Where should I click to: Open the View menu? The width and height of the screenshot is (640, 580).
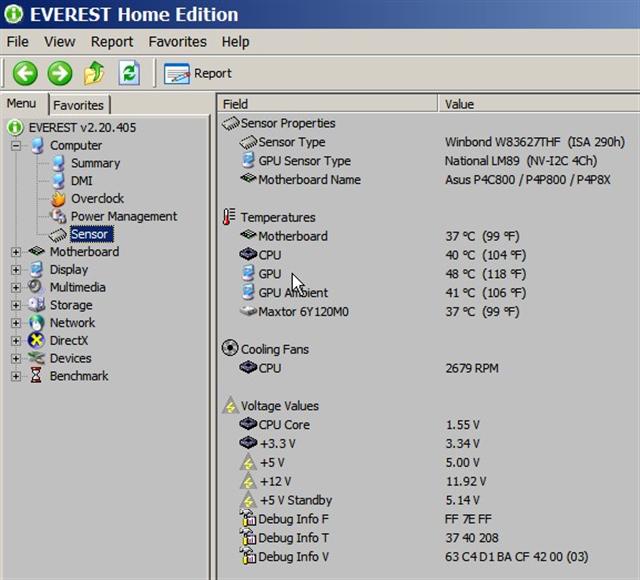click(60, 42)
